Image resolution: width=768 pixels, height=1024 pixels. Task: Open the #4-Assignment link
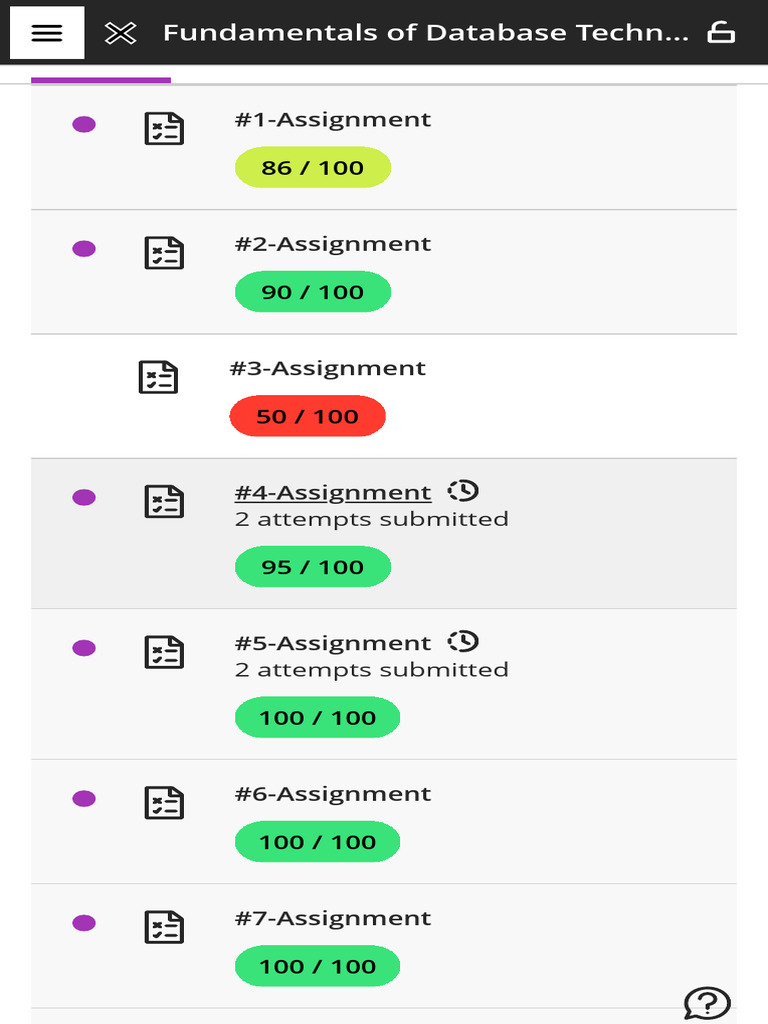point(333,493)
